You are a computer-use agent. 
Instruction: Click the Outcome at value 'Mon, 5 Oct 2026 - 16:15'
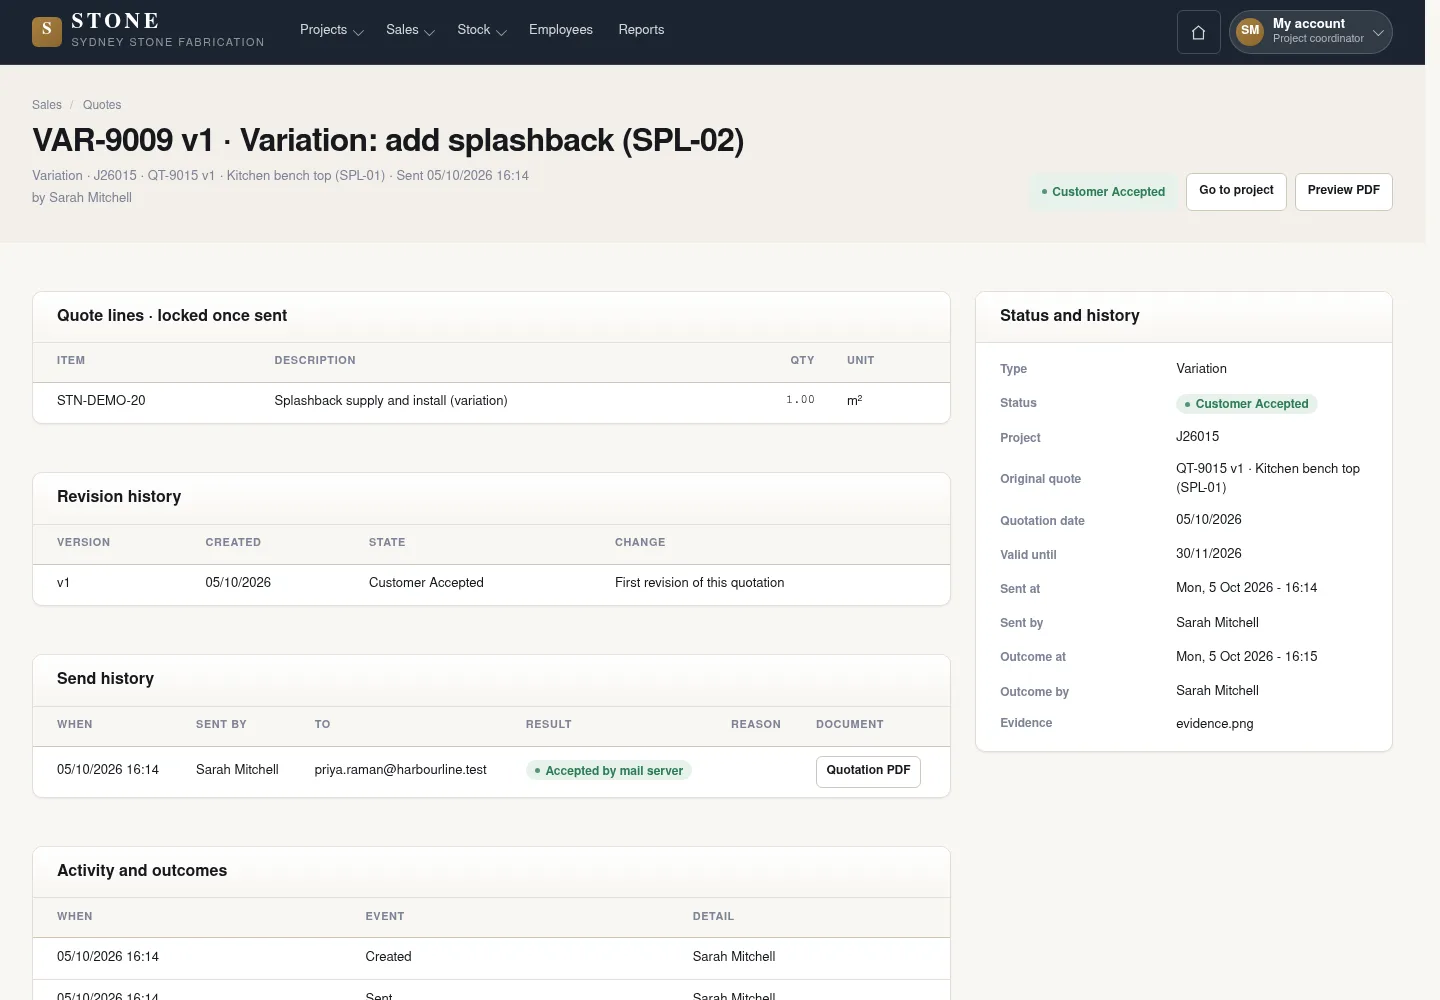(x=1246, y=657)
